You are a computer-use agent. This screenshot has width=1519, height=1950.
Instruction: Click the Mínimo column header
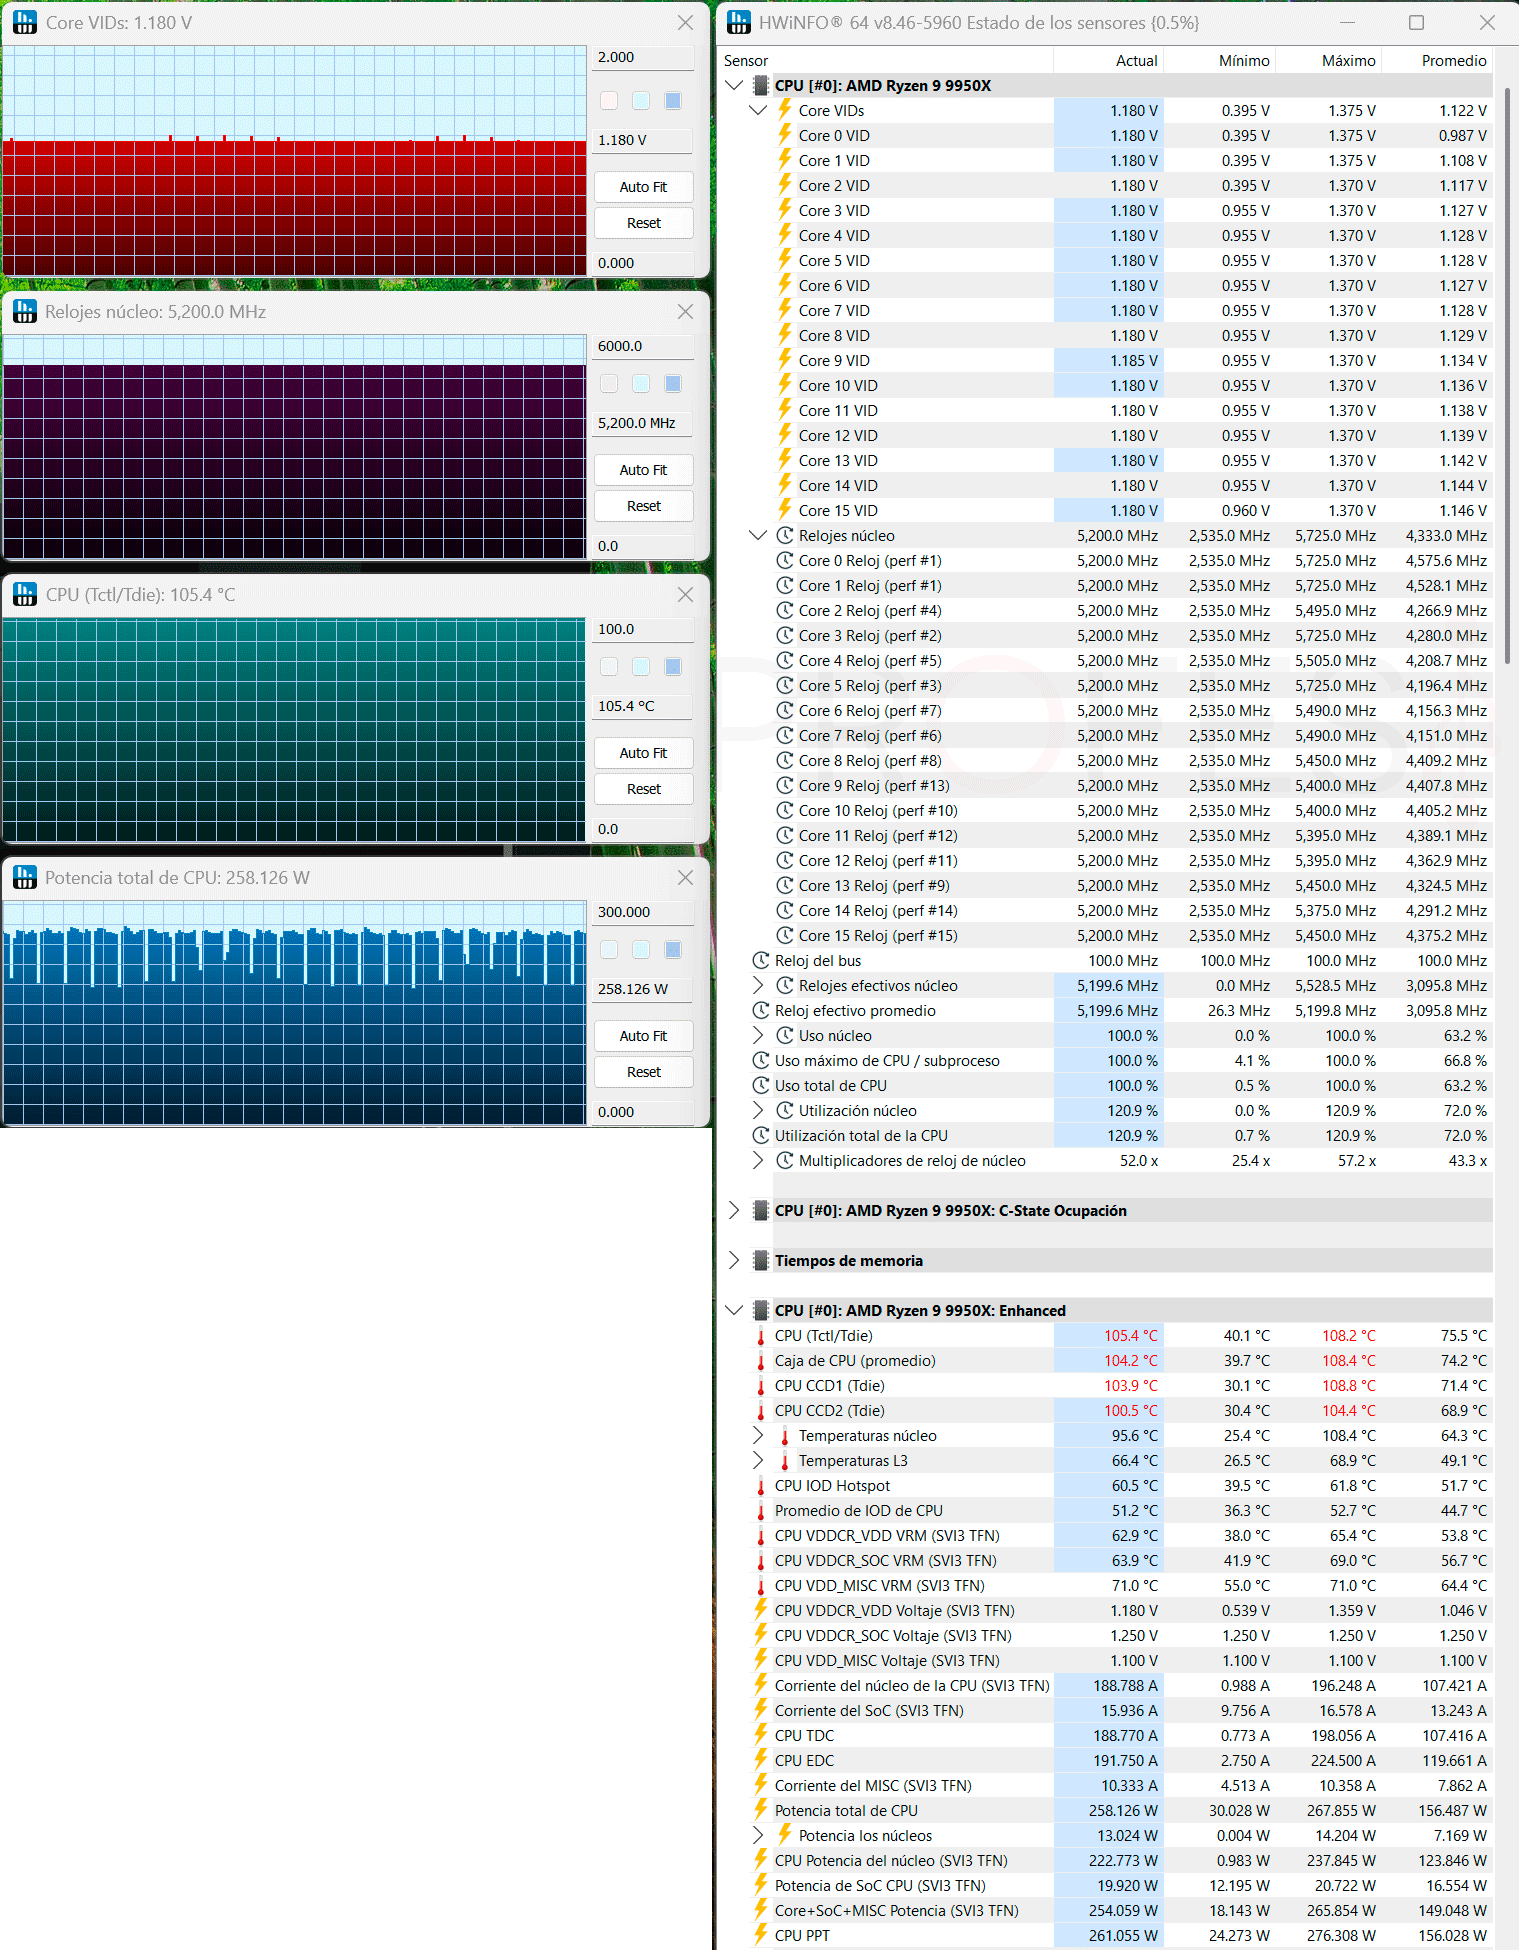coord(1220,60)
